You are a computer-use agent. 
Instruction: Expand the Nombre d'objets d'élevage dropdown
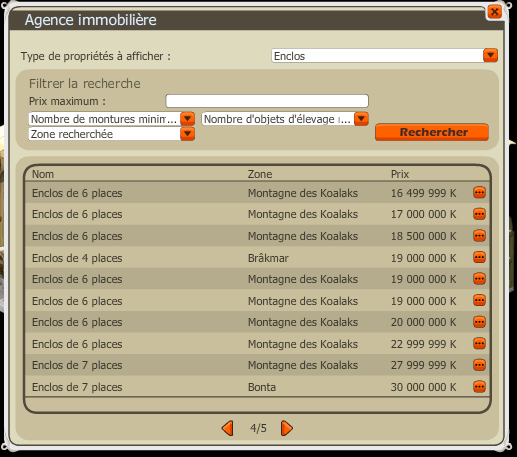click(361, 119)
